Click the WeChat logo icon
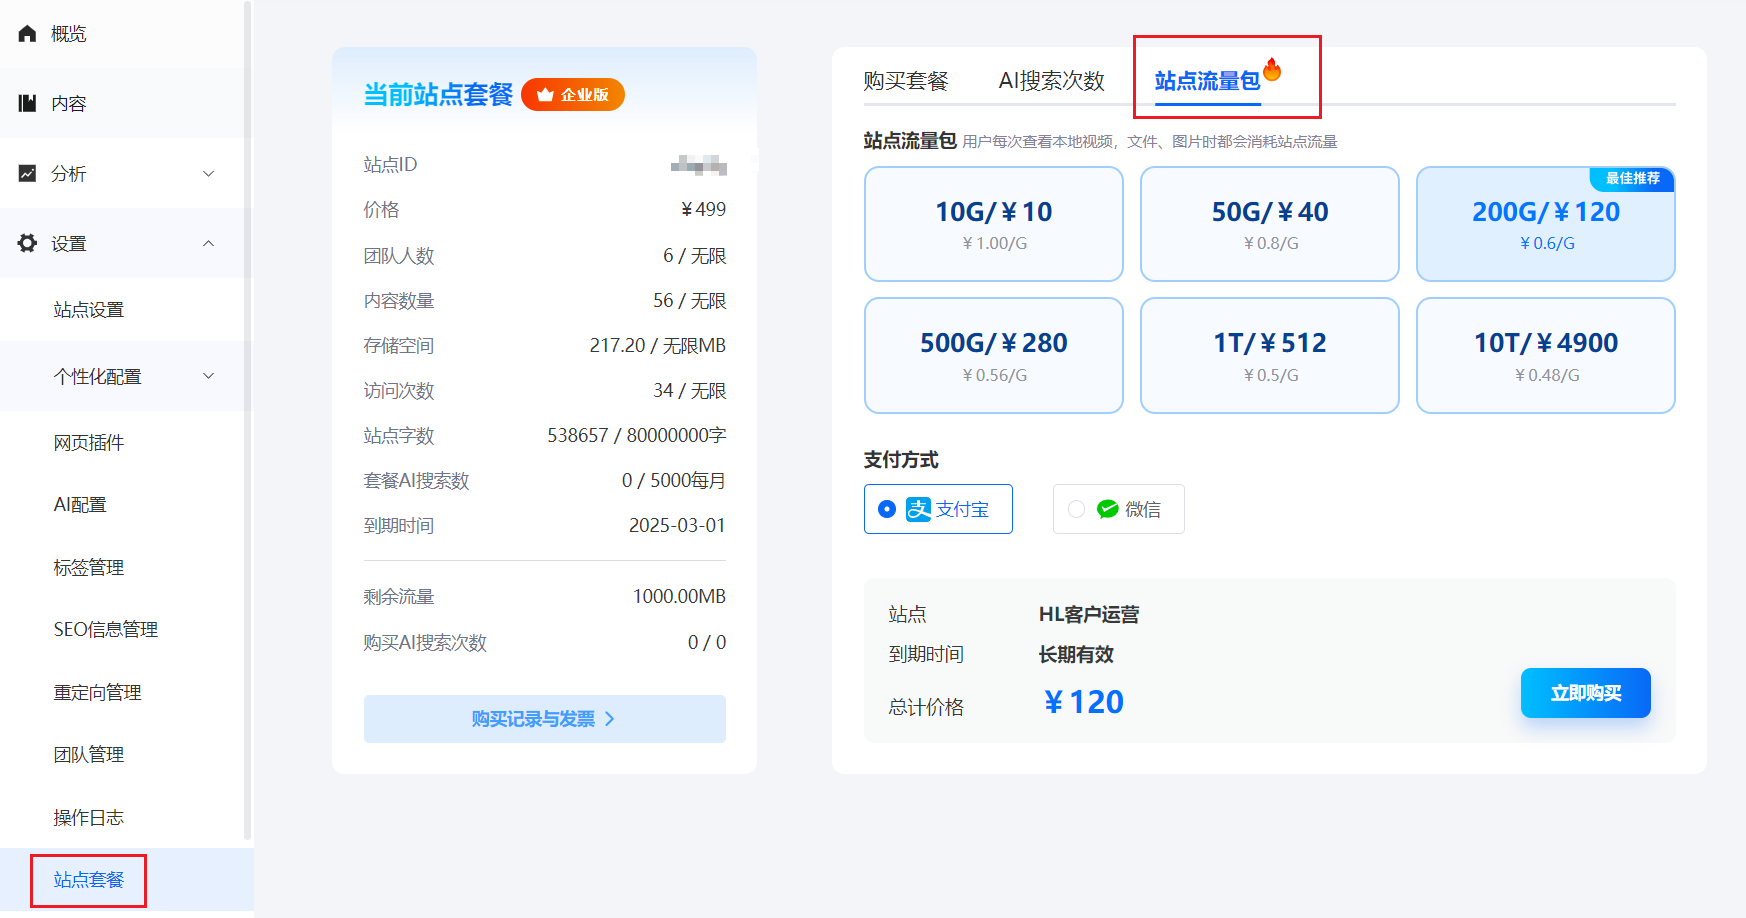The width and height of the screenshot is (1746, 918). (x=1107, y=509)
